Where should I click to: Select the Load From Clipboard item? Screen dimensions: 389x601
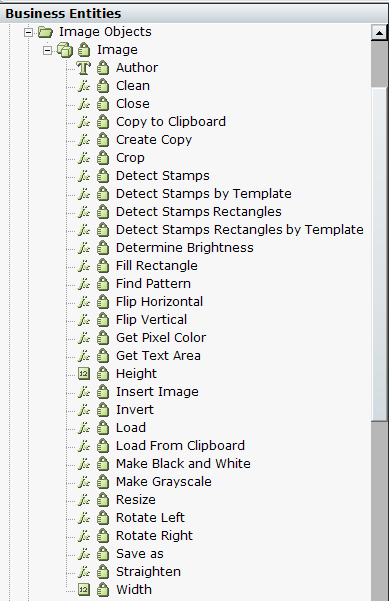[x=180, y=445]
